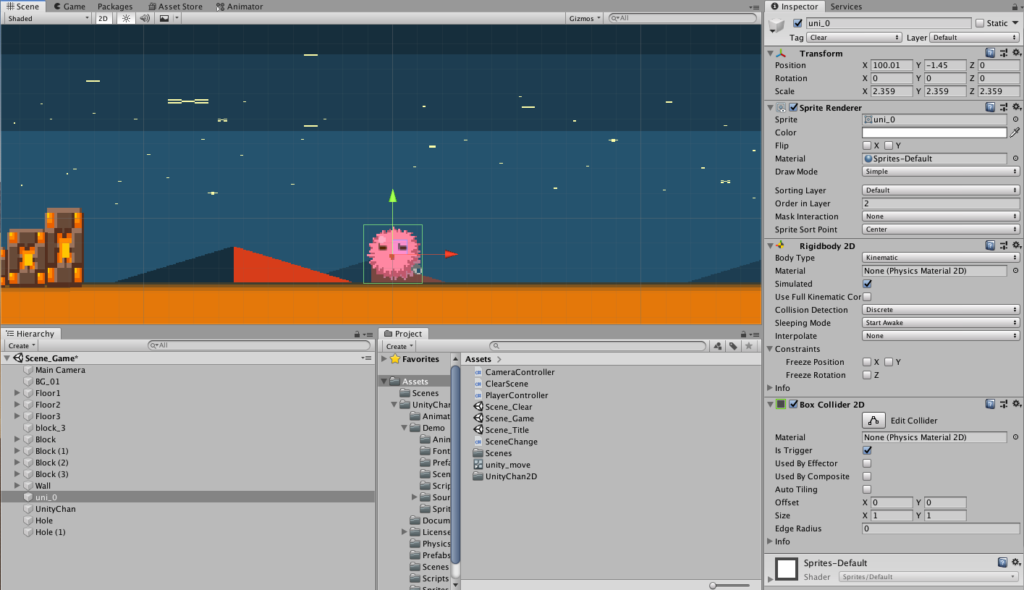Image resolution: width=1024 pixels, height=590 pixels.
Task: Toggle 2D view mode in Scene toolbar
Action: click(103, 18)
